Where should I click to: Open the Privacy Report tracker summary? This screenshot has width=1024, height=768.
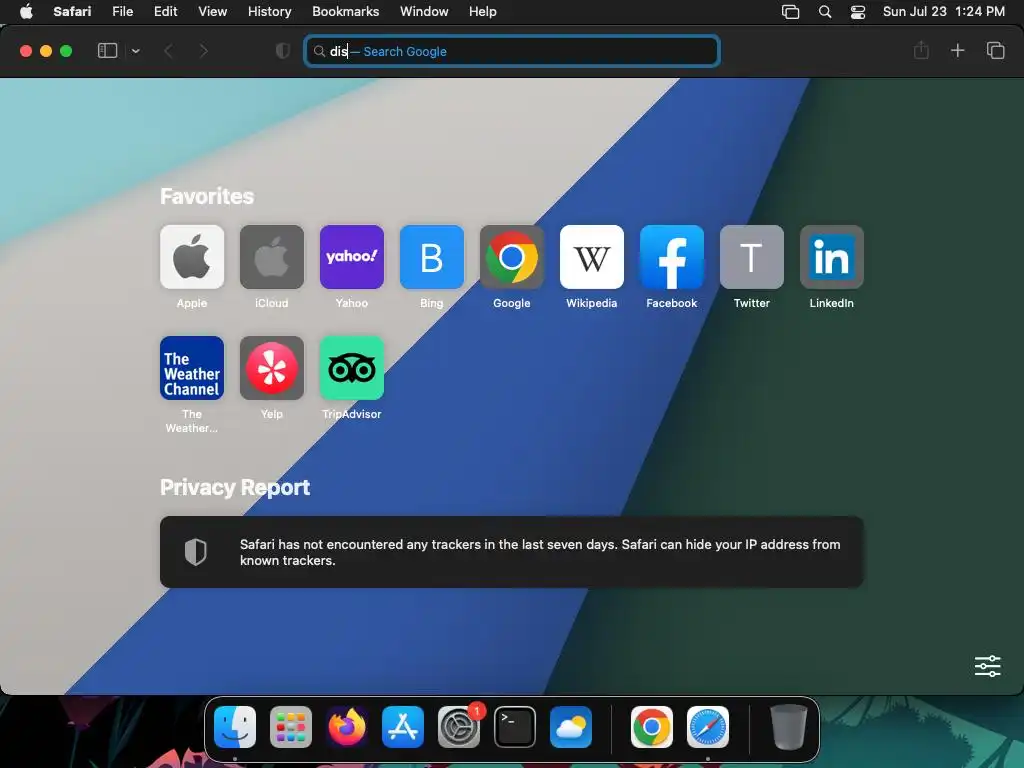[x=512, y=552]
